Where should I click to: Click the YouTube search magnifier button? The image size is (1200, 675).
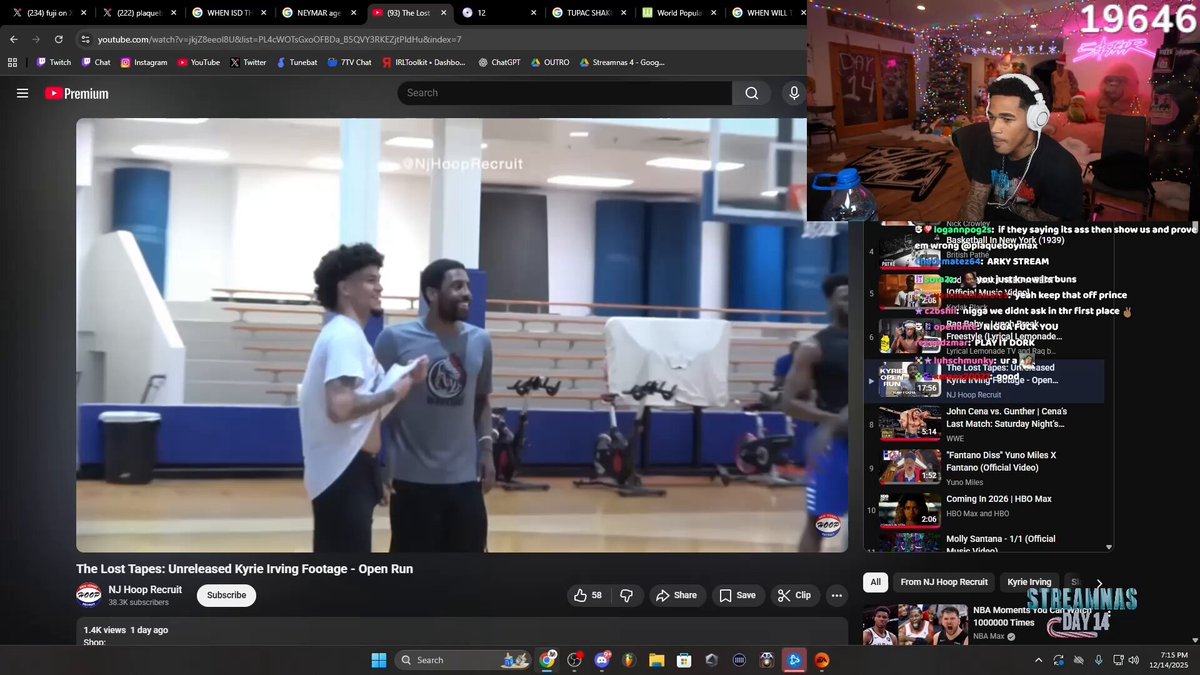pyautogui.click(x=751, y=93)
